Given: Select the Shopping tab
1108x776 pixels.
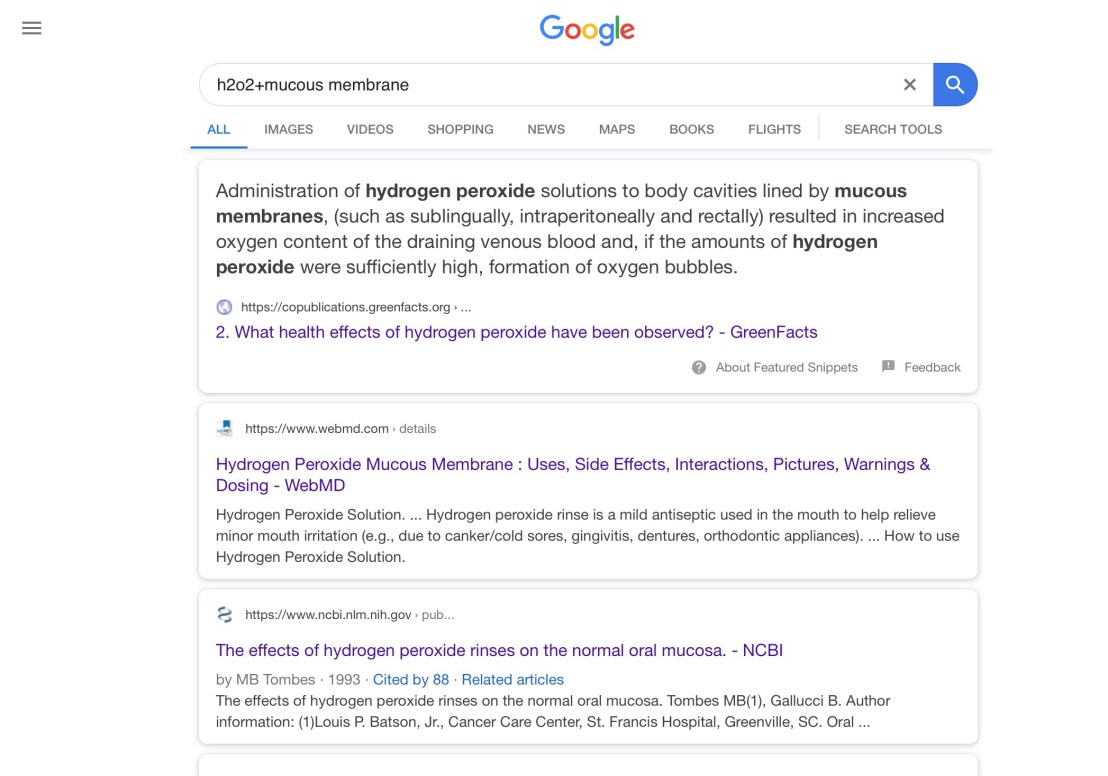Looking at the screenshot, I should [460, 129].
